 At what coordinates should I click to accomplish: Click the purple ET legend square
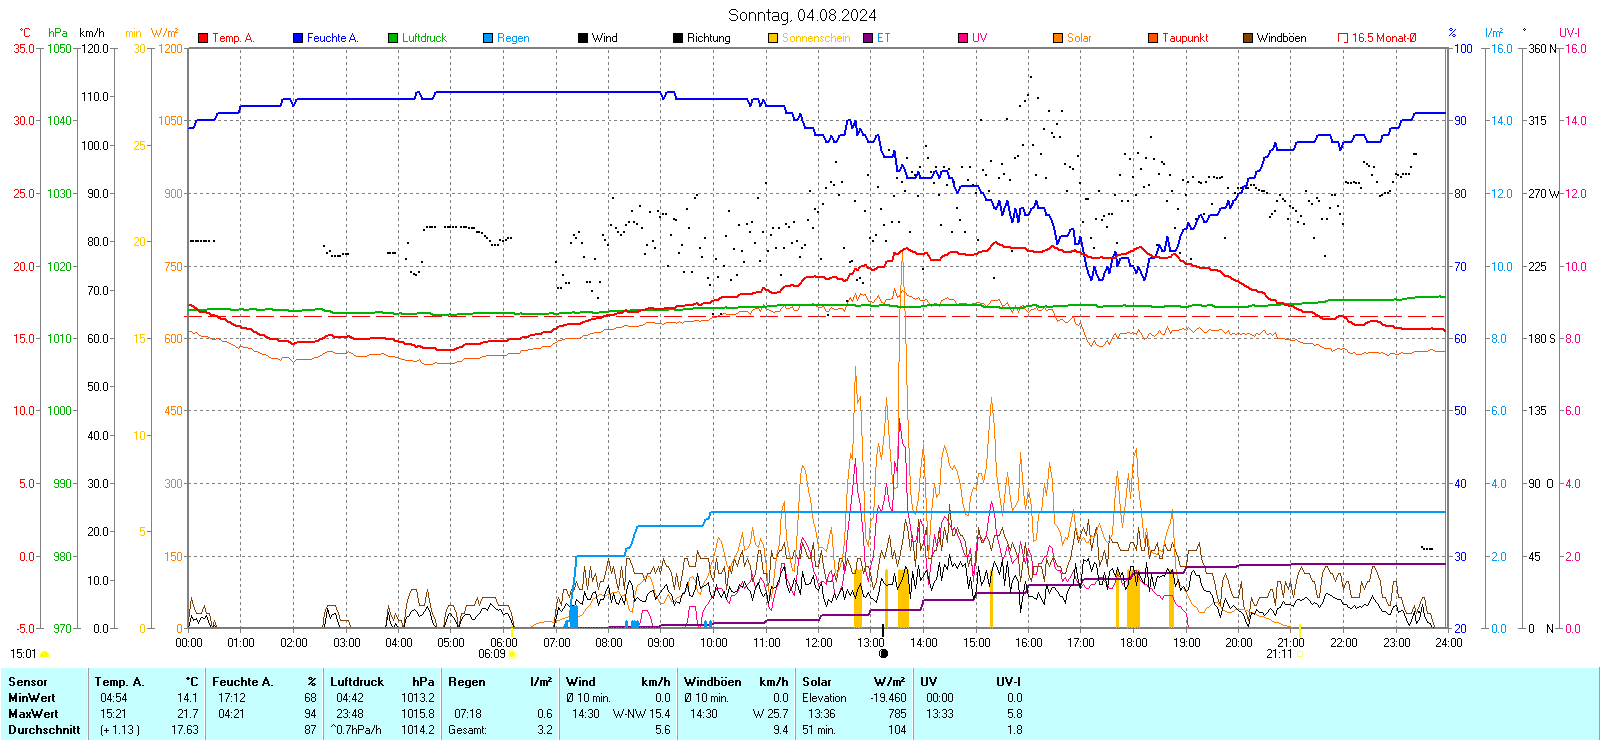(868, 38)
